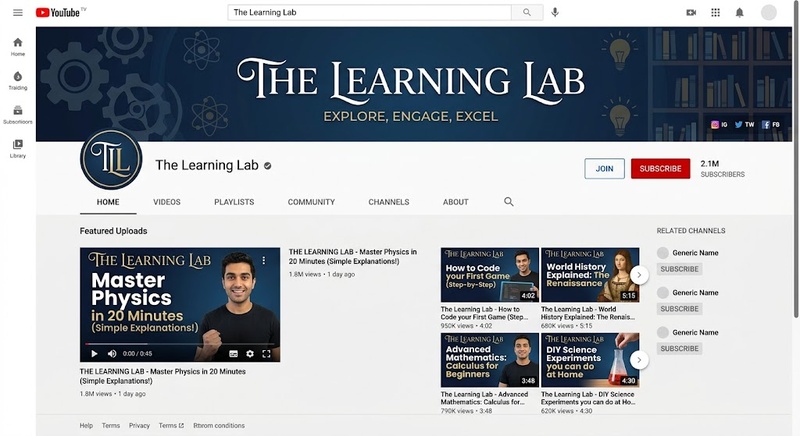Open the first Terms footer link

click(111, 425)
